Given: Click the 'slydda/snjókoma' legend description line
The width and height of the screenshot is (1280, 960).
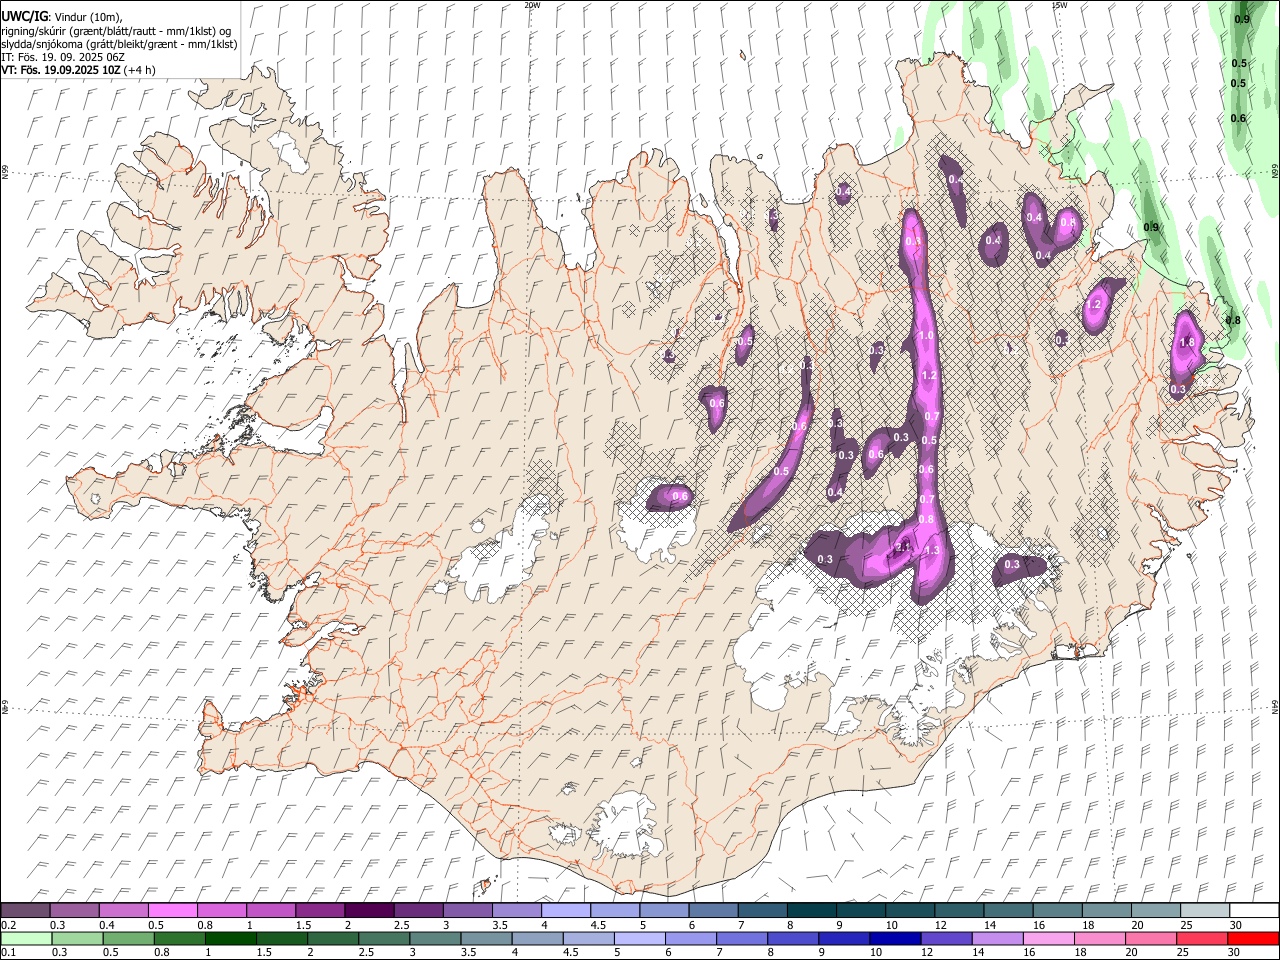Looking at the screenshot, I should point(119,45).
